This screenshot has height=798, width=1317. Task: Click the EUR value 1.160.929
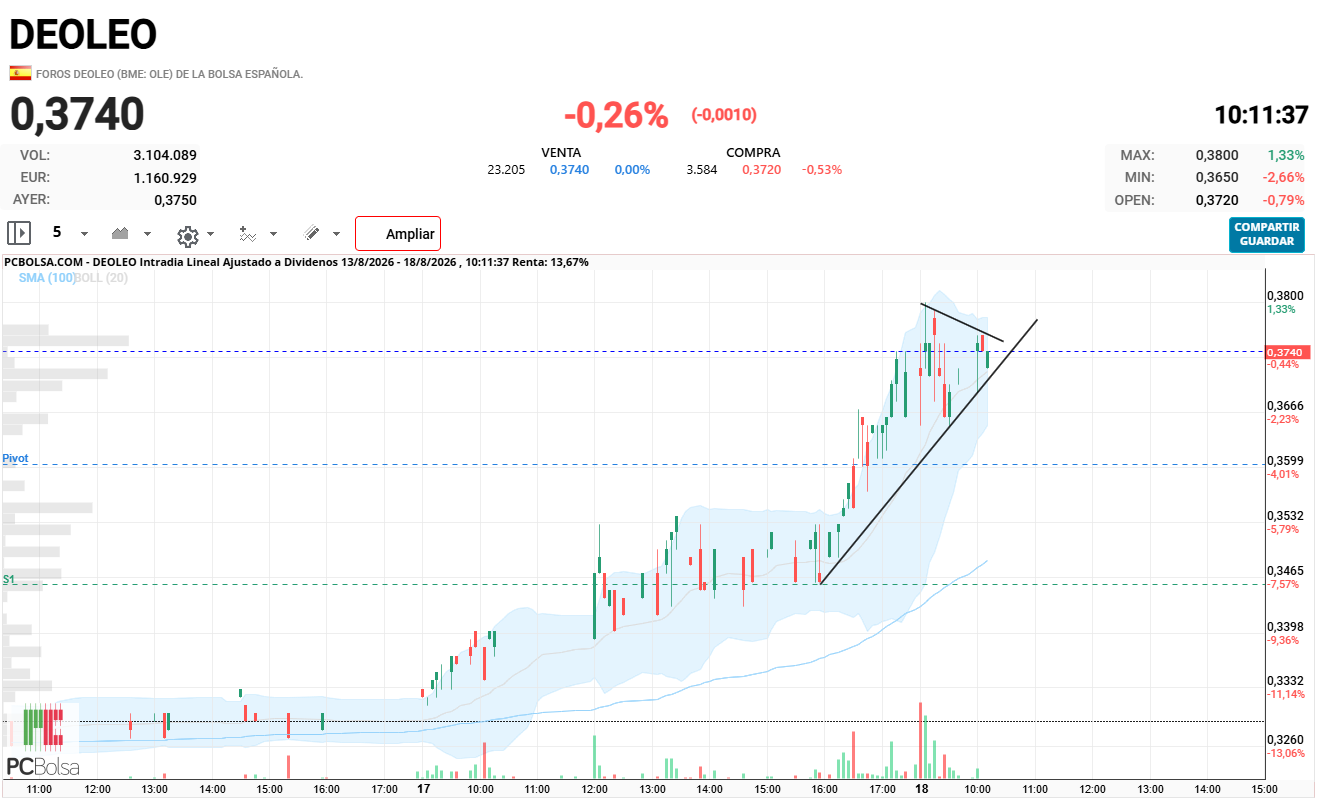click(165, 177)
